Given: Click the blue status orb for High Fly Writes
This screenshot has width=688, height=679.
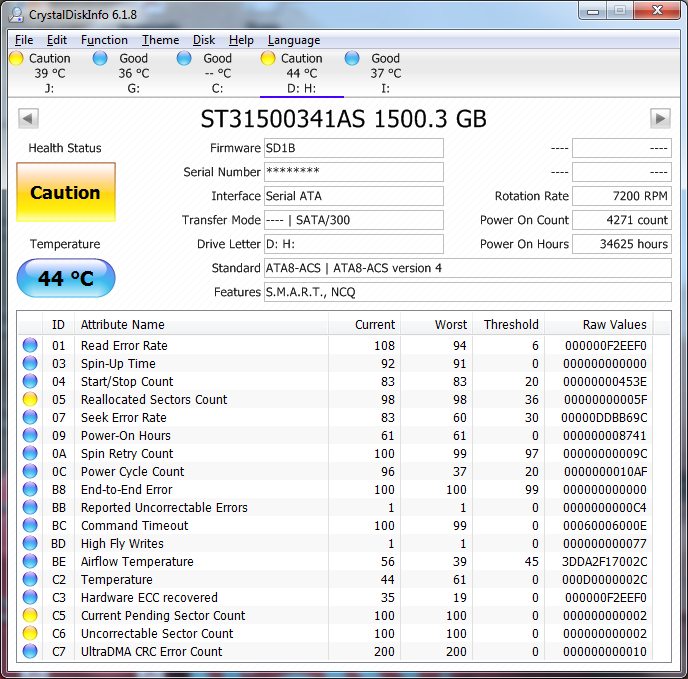Looking at the screenshot, I should [x=30, y=543].
